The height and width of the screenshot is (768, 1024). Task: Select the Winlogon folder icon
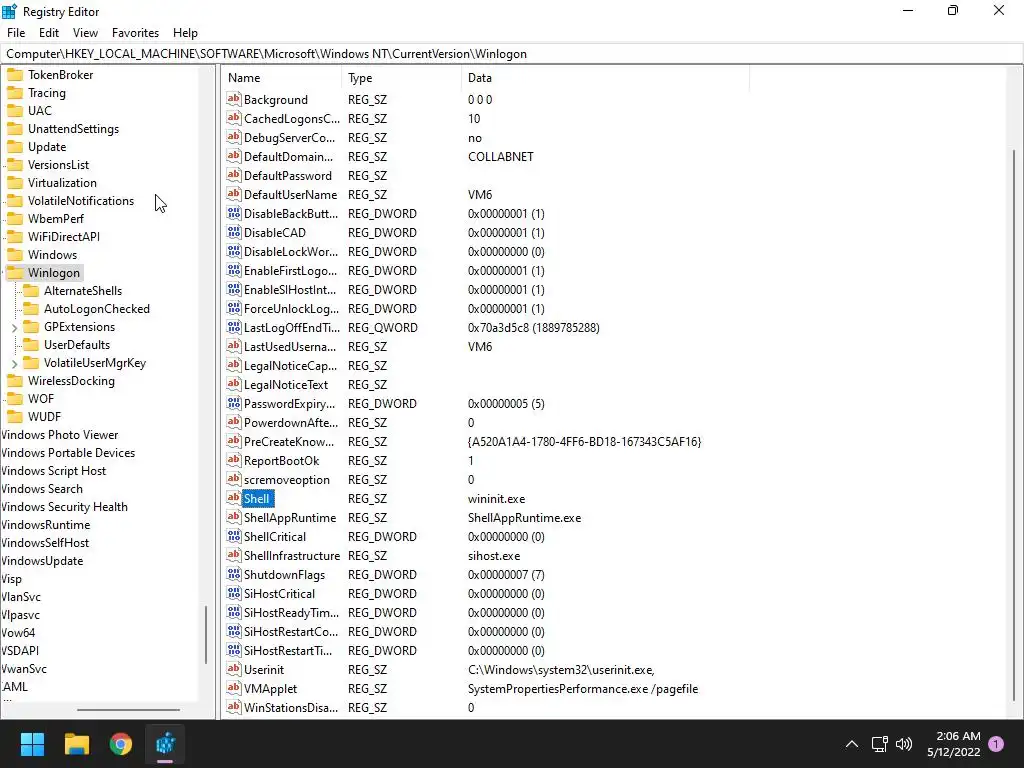[x=15, y=273]
